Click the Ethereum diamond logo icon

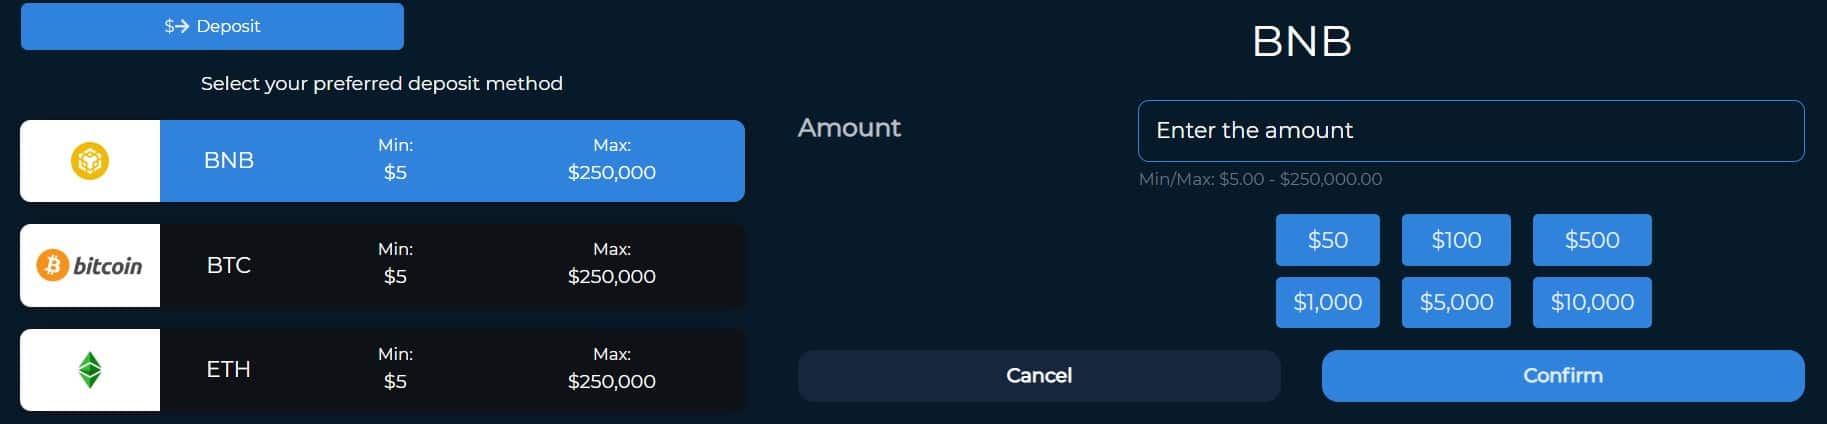[90, 370]
